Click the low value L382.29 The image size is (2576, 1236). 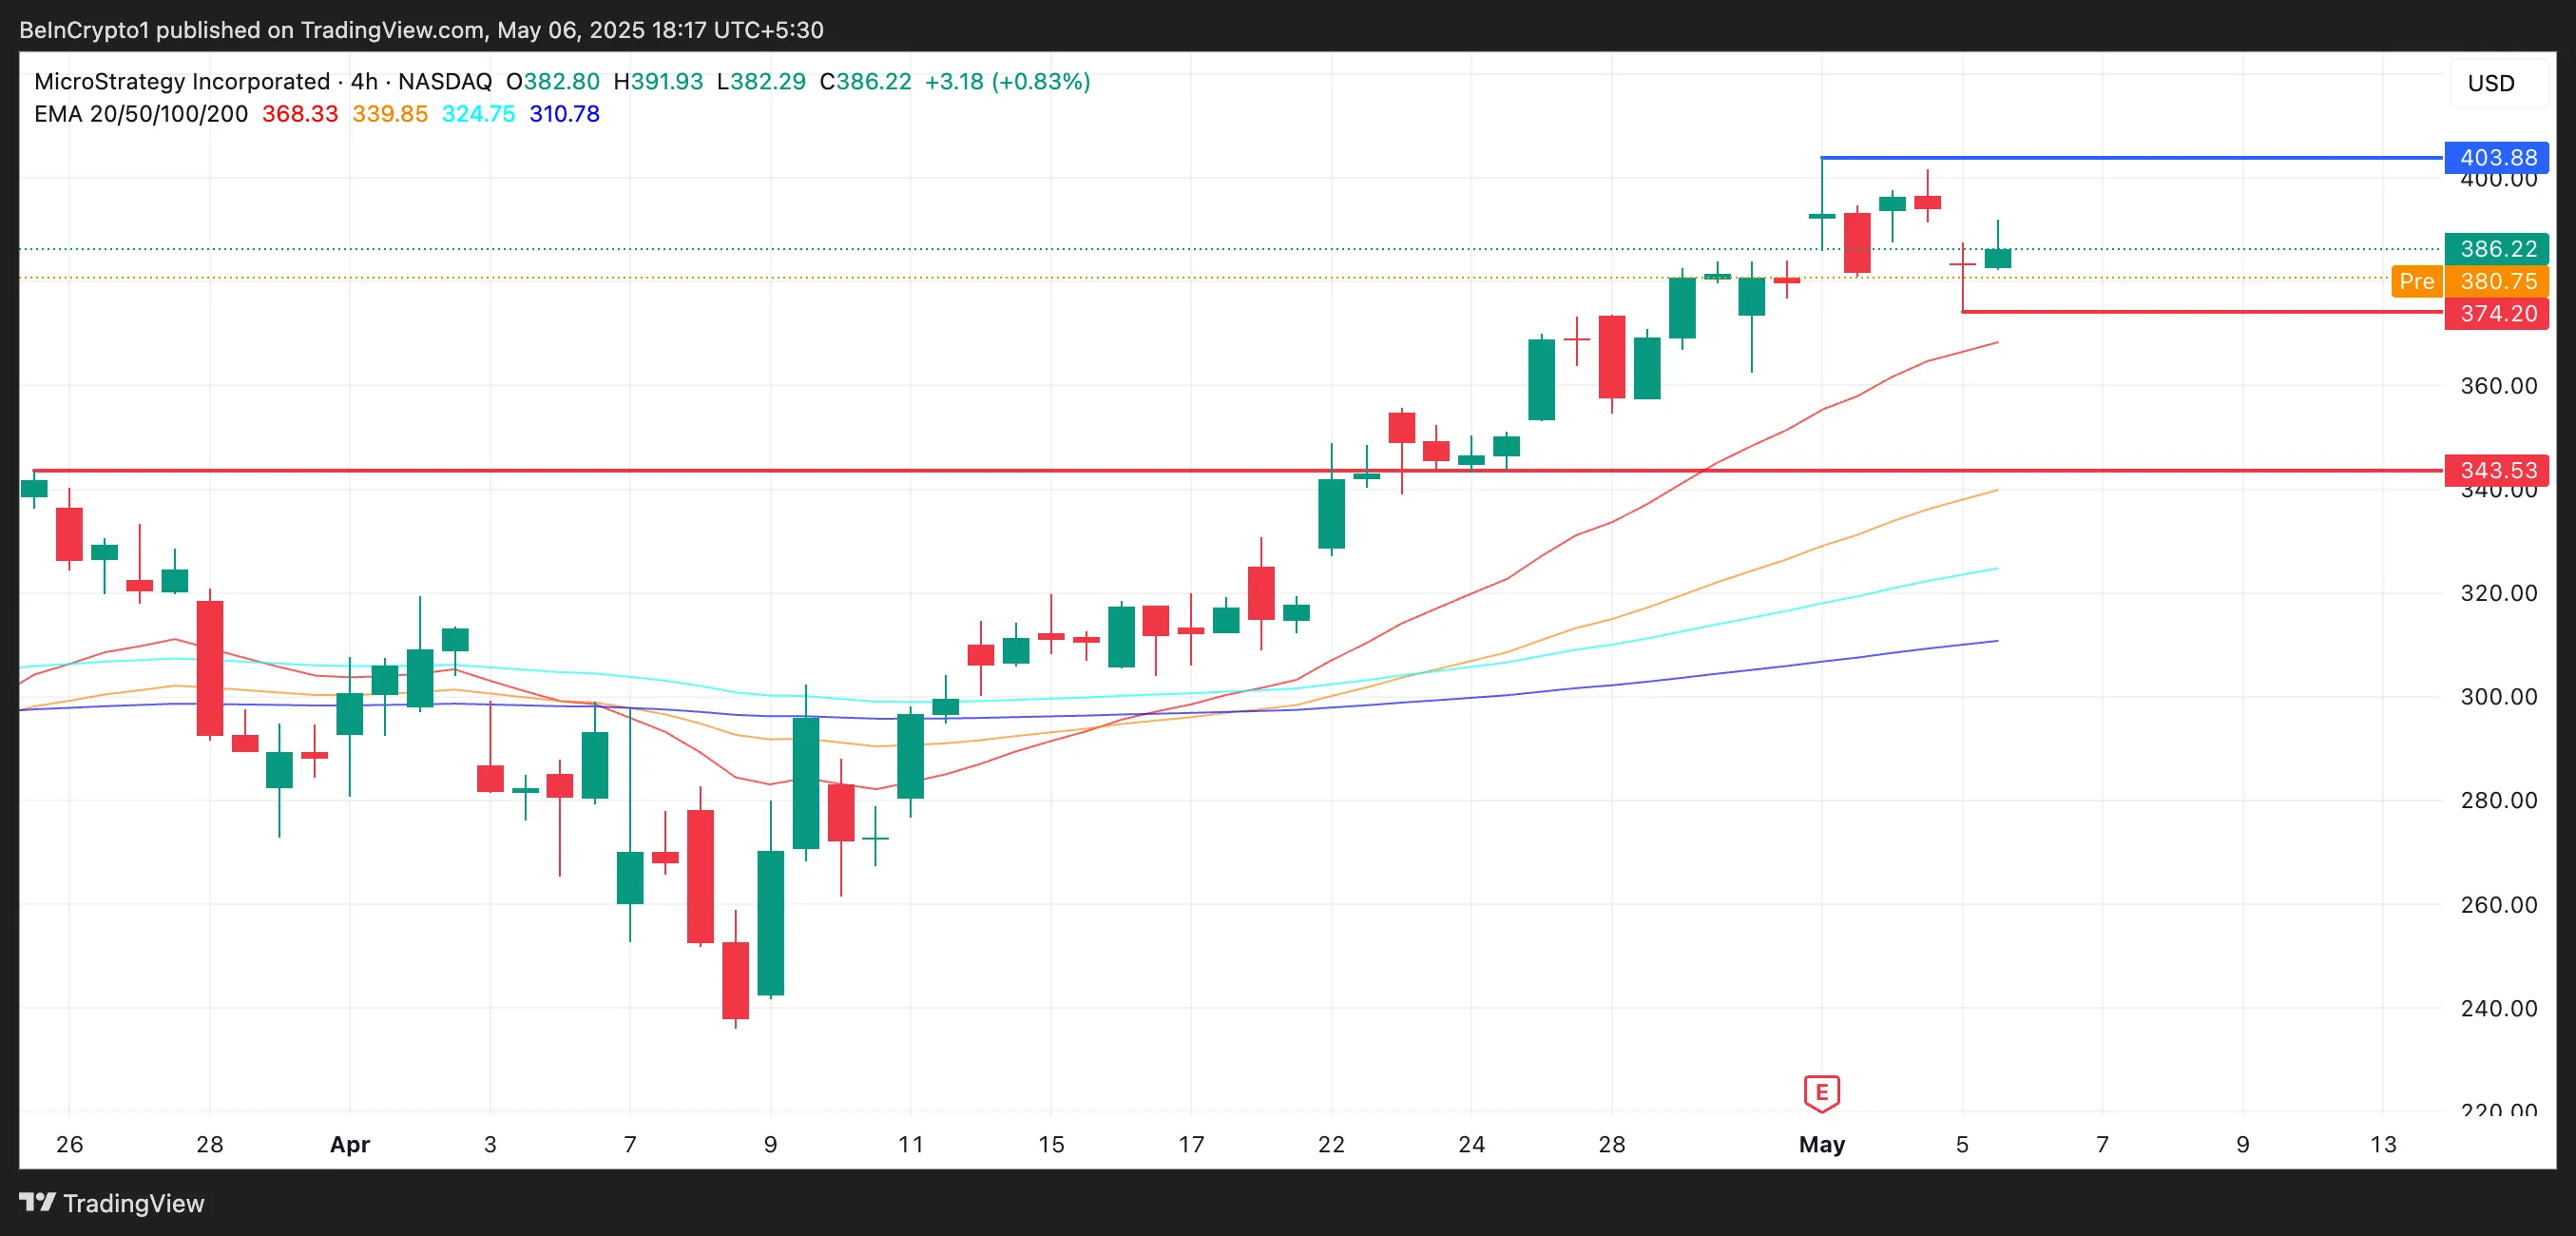coord(761,81)
